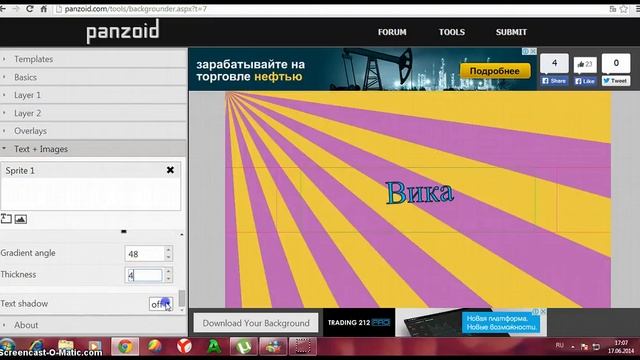Screen dimensions: 640x360
Task: Decrease Thickness with down arrow
Action: click(168, 279)
